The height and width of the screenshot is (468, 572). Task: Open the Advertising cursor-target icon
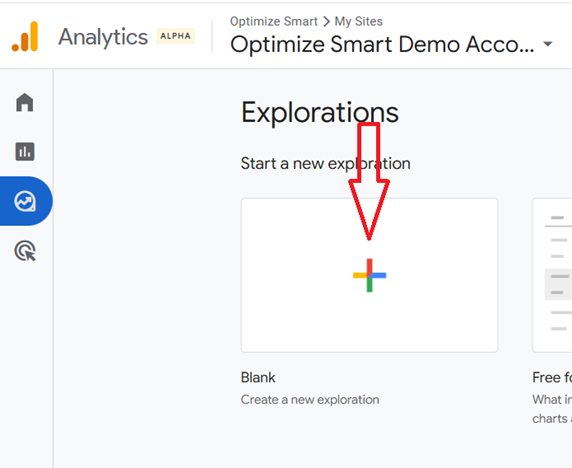pyautogui.click(x=25, y=251)
